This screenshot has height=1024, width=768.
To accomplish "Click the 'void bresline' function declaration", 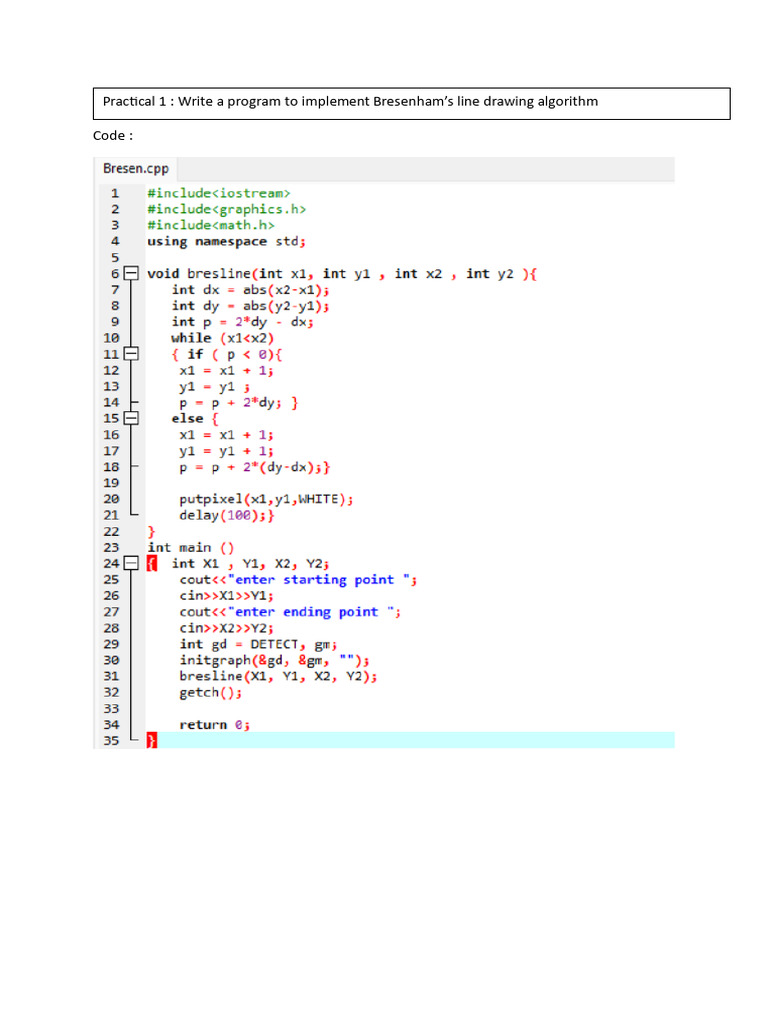I will click(342, 274).
